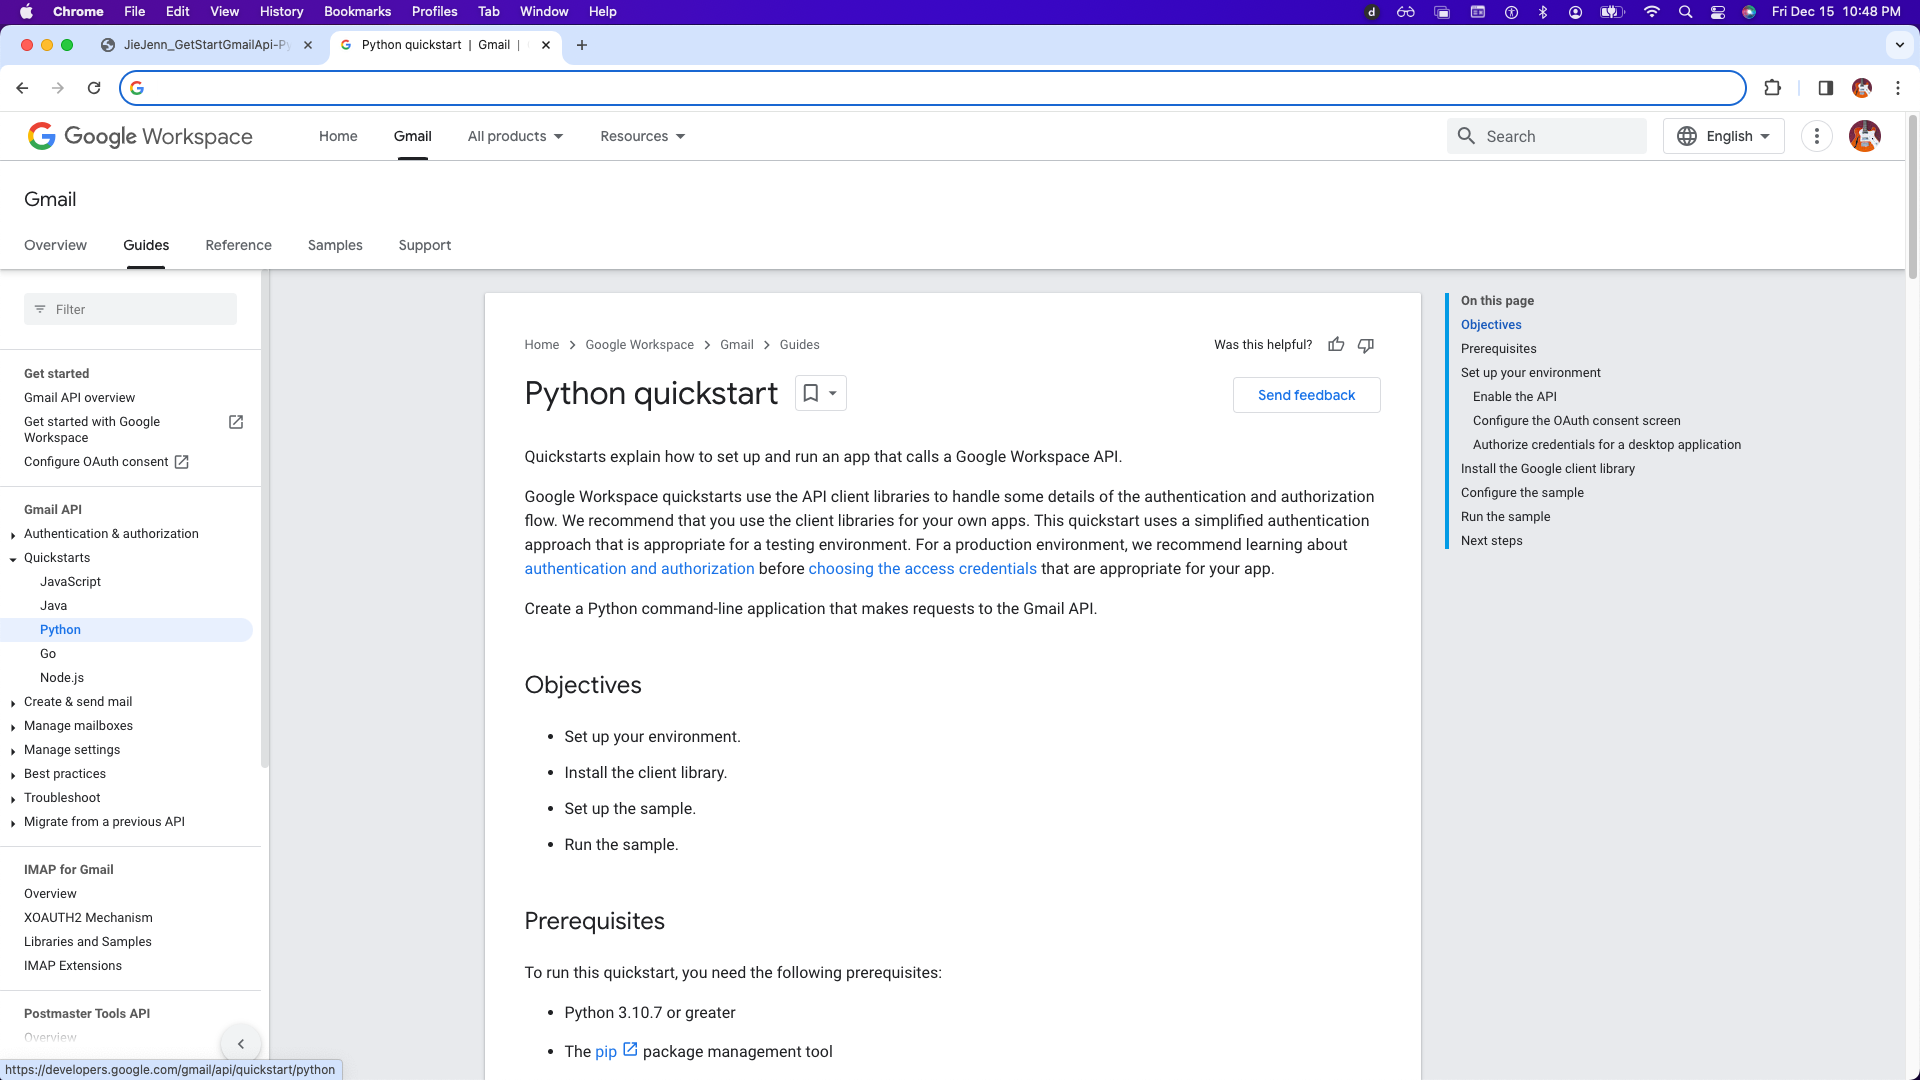Screen dimensions: 1920x1080
Task: Switch to the Samples tab
Action: pyautogui.click(x=335, y=245)
